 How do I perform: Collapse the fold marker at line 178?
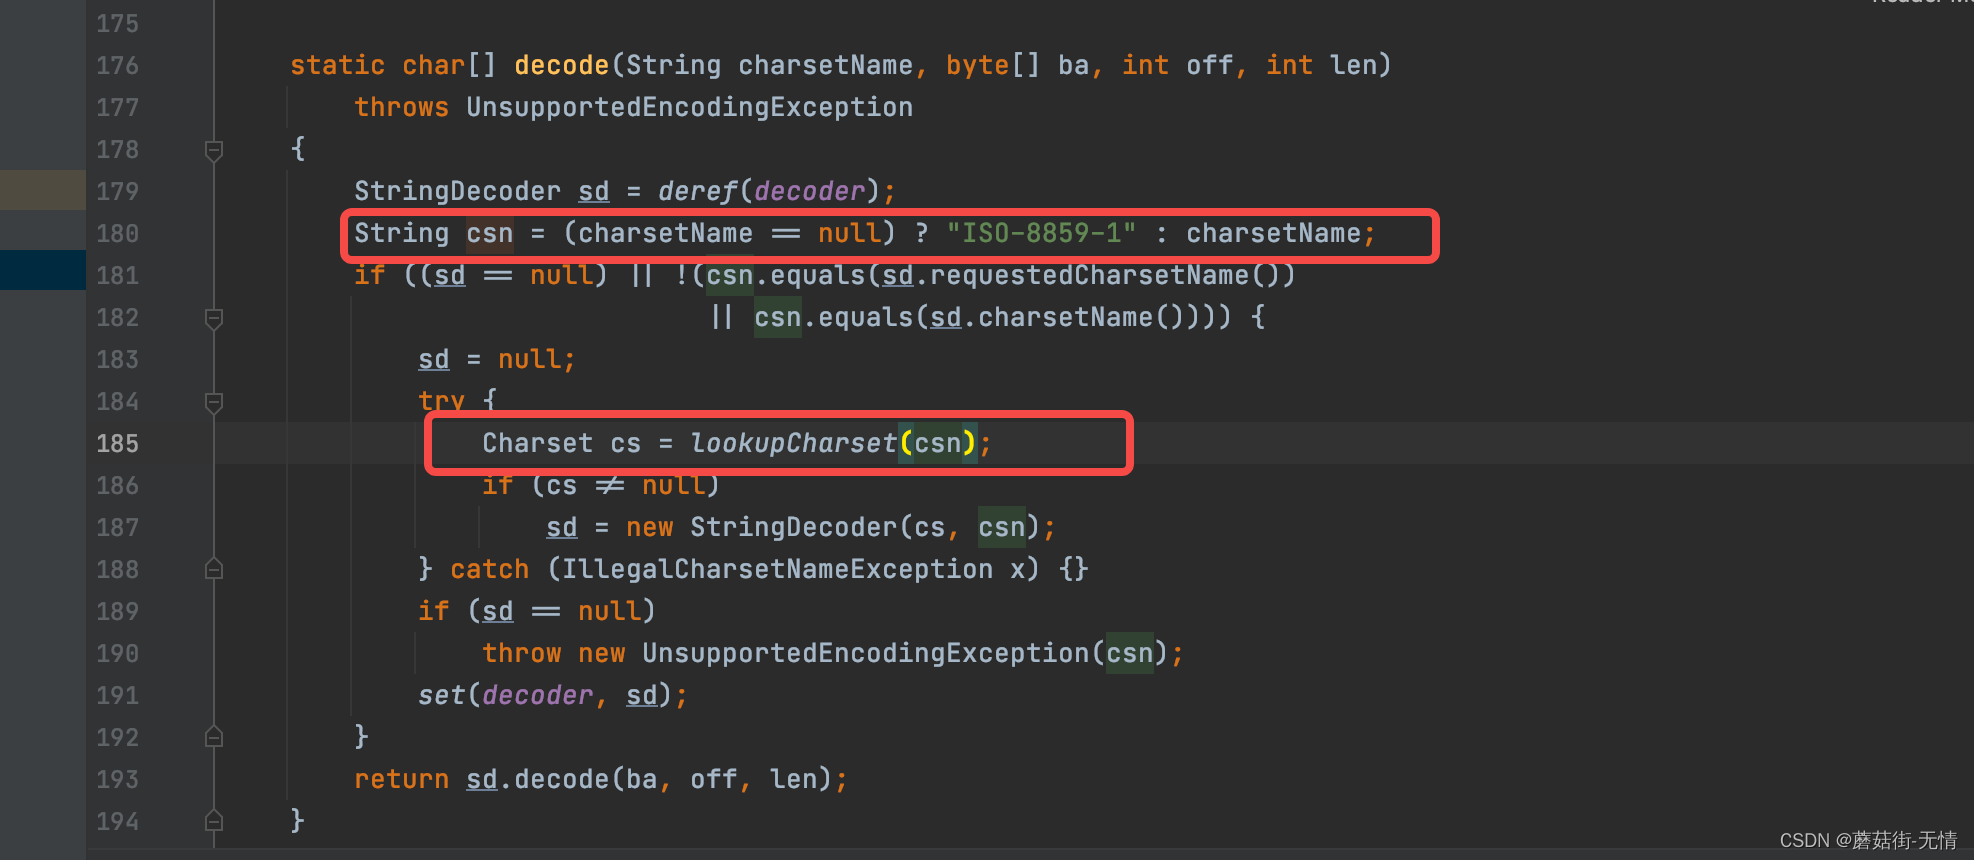tap(213, 150)
